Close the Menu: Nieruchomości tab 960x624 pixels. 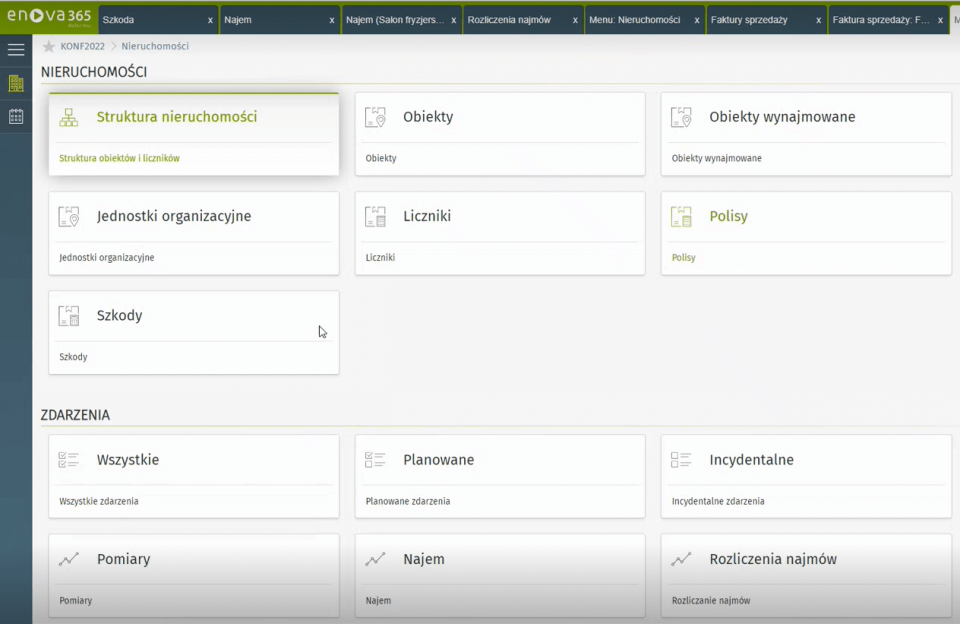click(x=697, y=20)
